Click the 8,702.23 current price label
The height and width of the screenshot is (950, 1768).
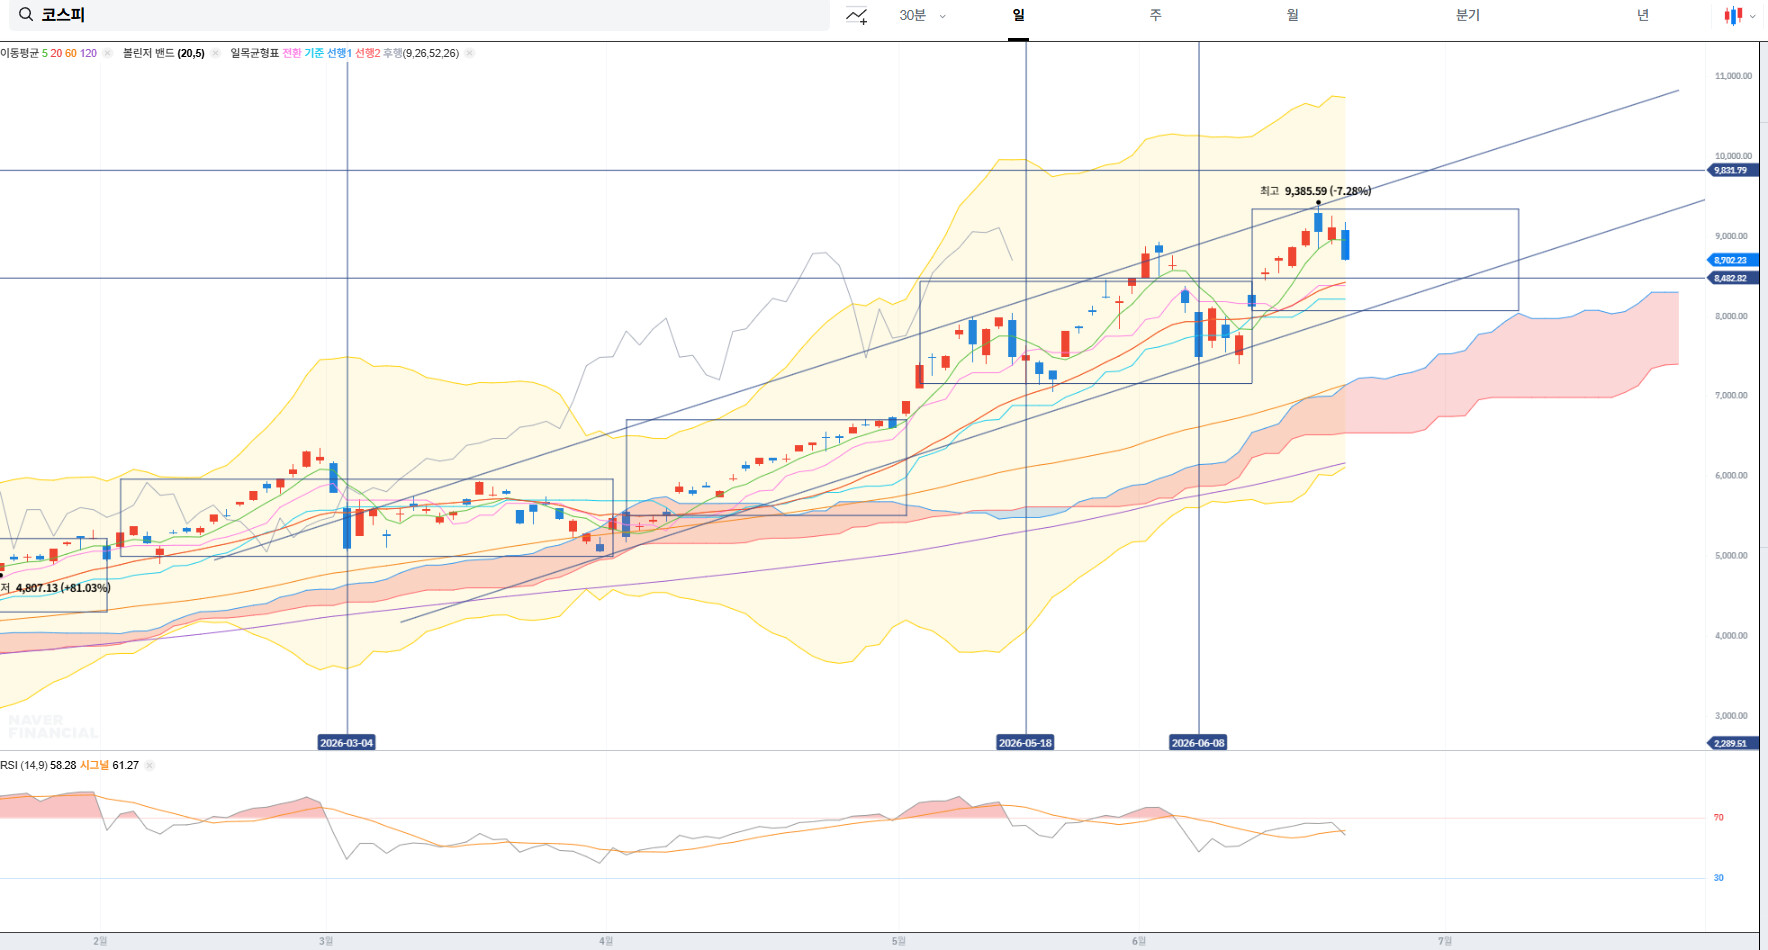coord(1730,260)
